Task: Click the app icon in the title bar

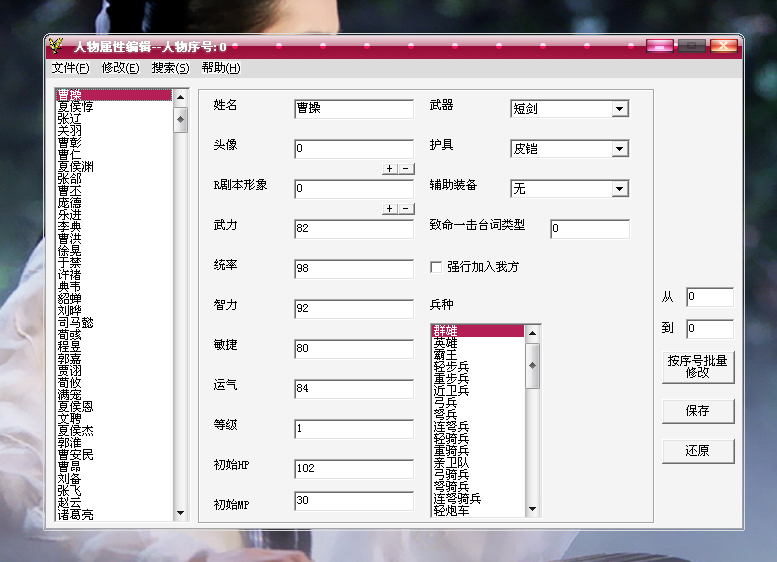Action: 57,46
